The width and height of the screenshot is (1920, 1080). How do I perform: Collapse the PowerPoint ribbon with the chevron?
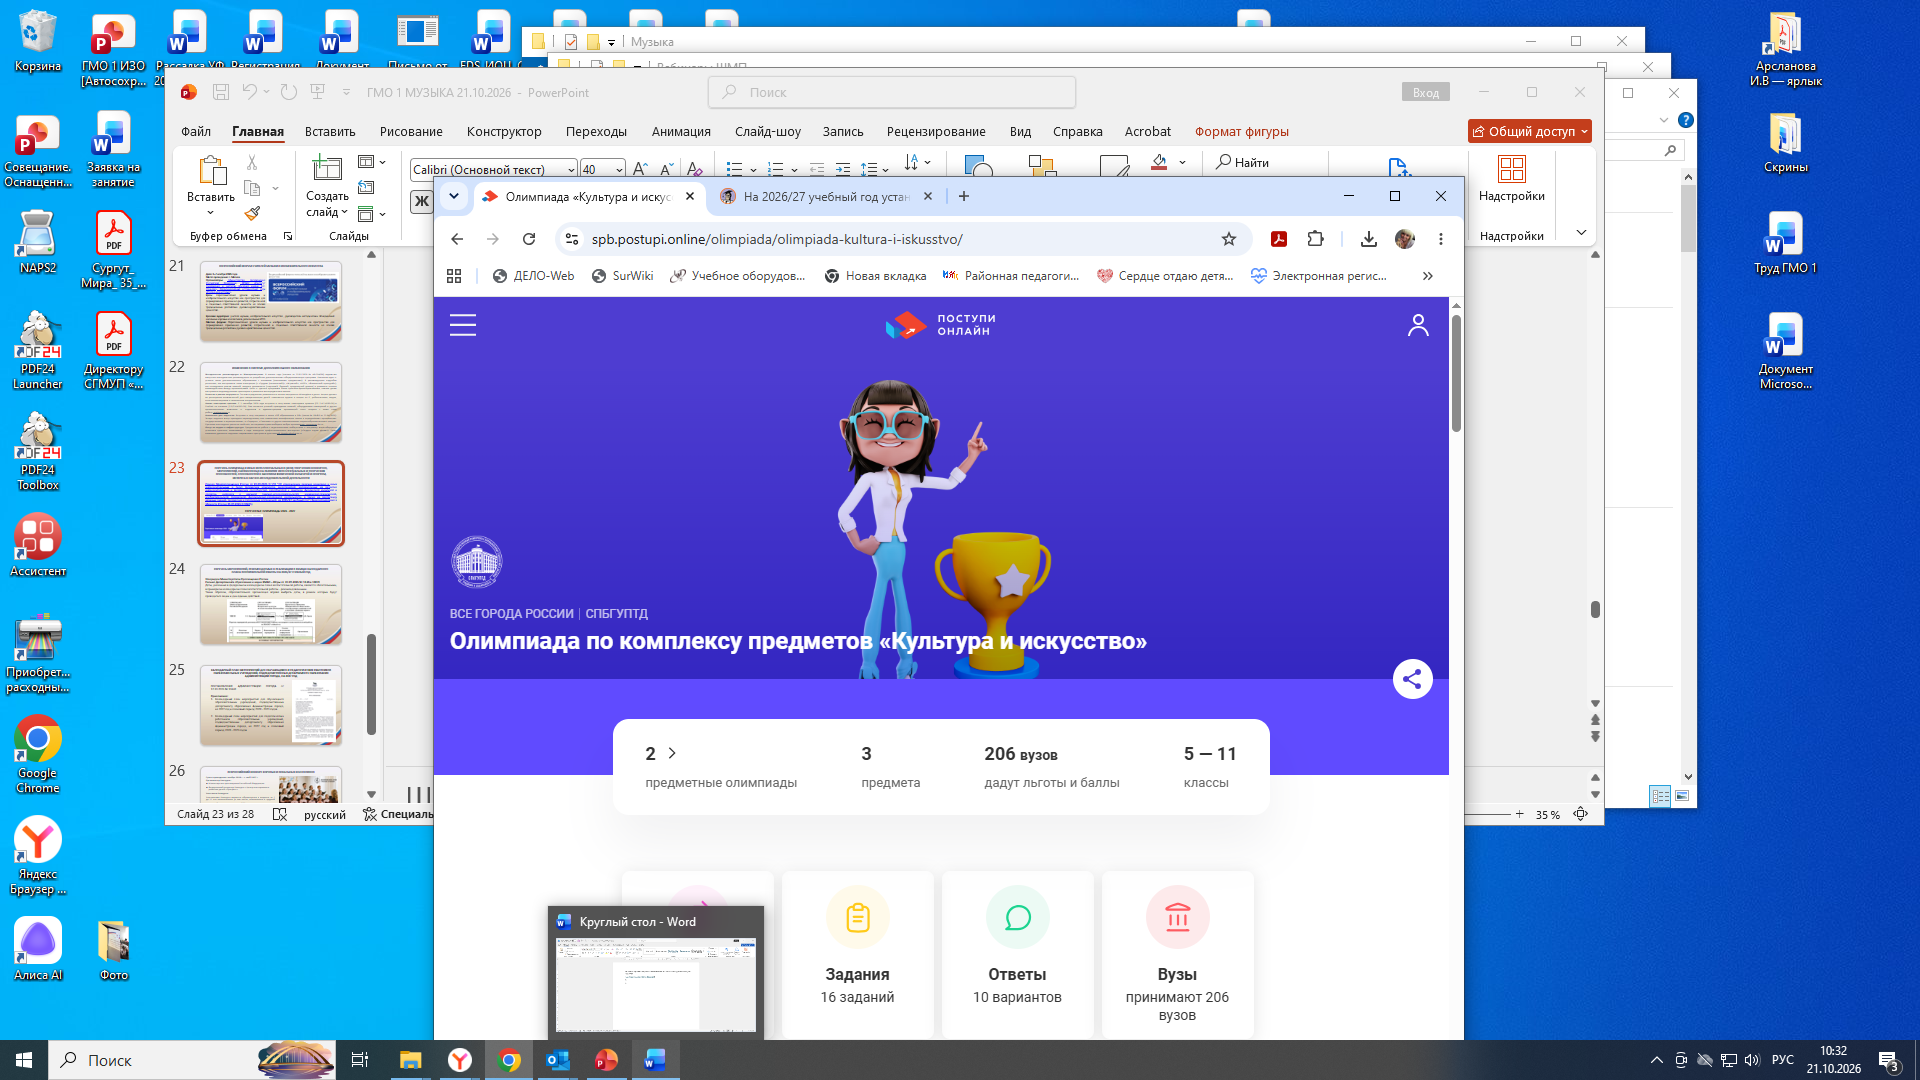[1581, 232]
